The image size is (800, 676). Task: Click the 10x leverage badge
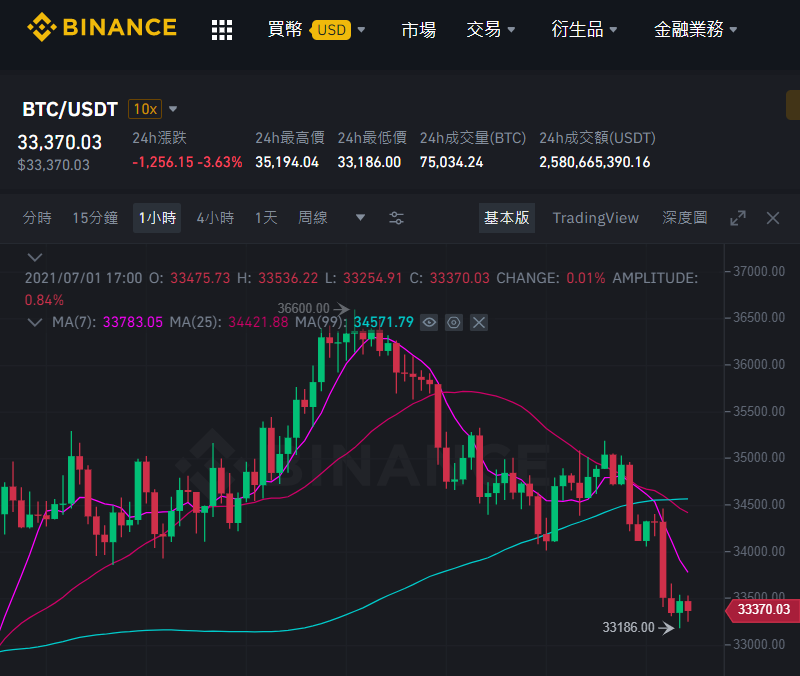(x=145, y=109)
